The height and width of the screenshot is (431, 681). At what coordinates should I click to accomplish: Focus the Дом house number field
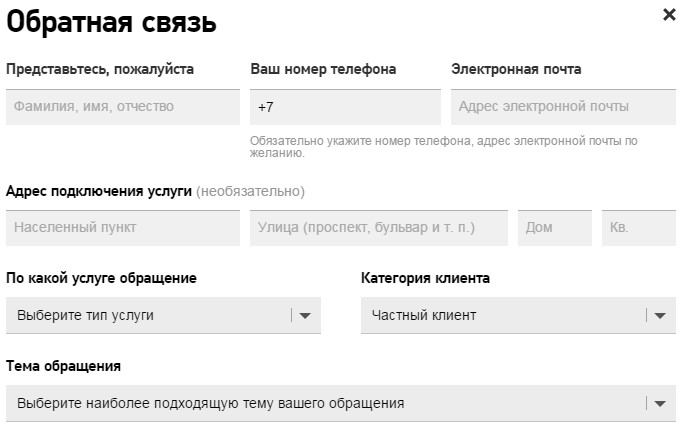pyautogui.click(x=554, y=228)
